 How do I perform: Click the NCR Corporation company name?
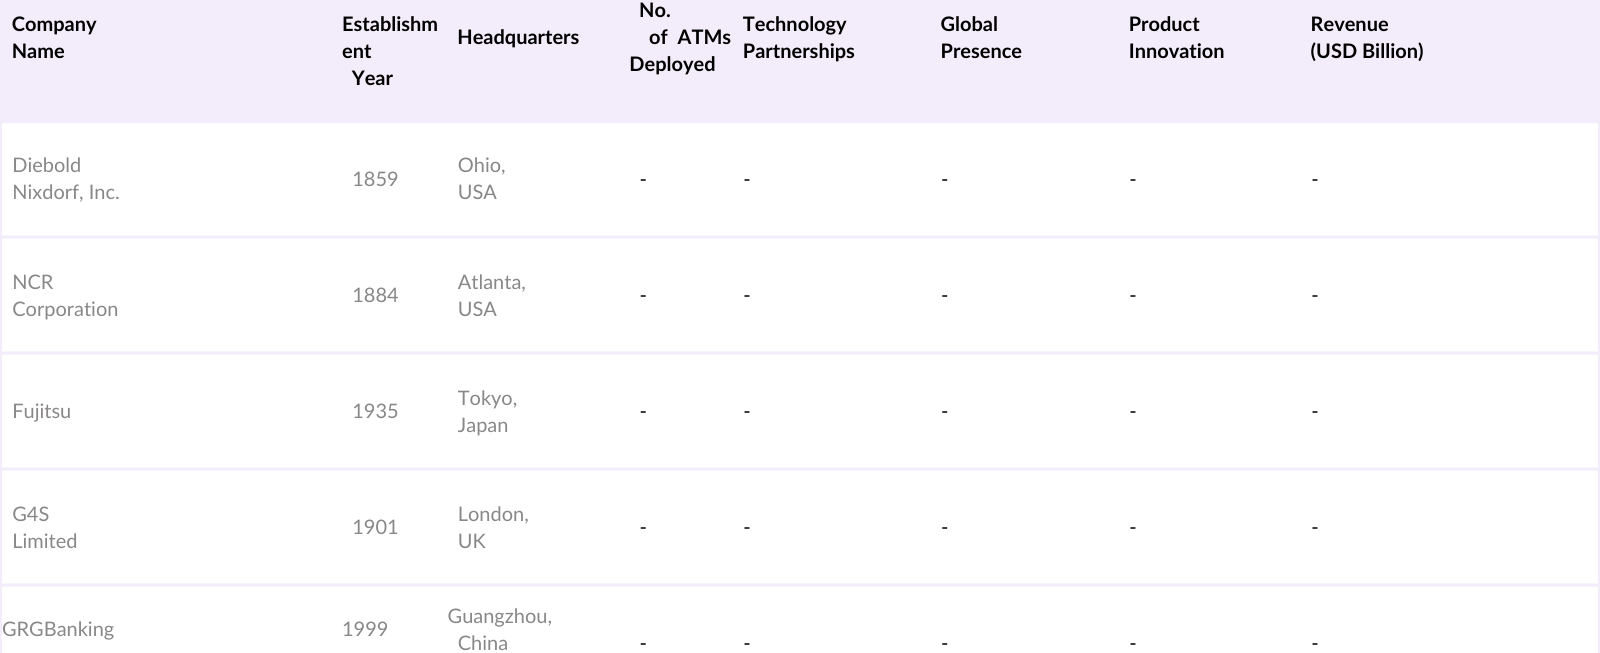tap(65, 296)
